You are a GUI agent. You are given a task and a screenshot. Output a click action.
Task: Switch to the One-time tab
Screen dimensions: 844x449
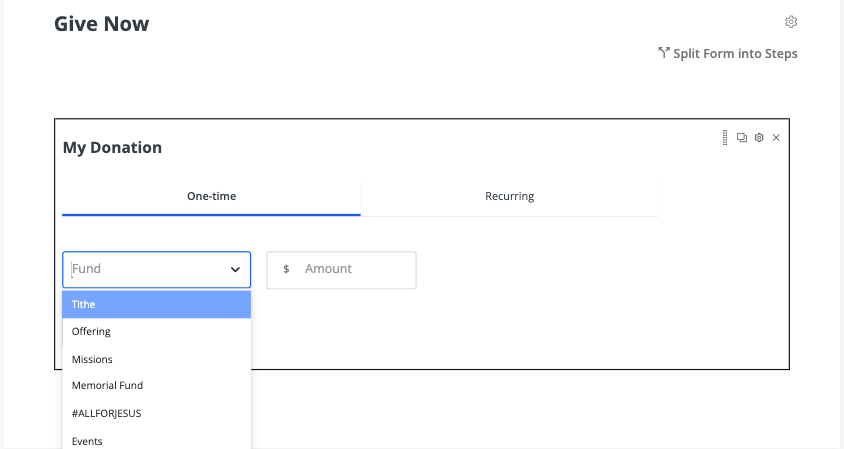211,196
